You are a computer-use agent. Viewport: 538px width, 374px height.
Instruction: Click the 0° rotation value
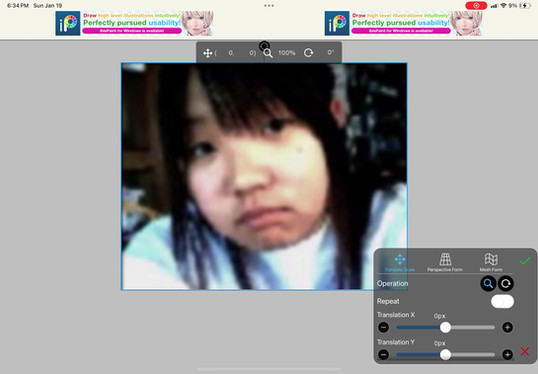pyautogui.click(x=330, y=52)
